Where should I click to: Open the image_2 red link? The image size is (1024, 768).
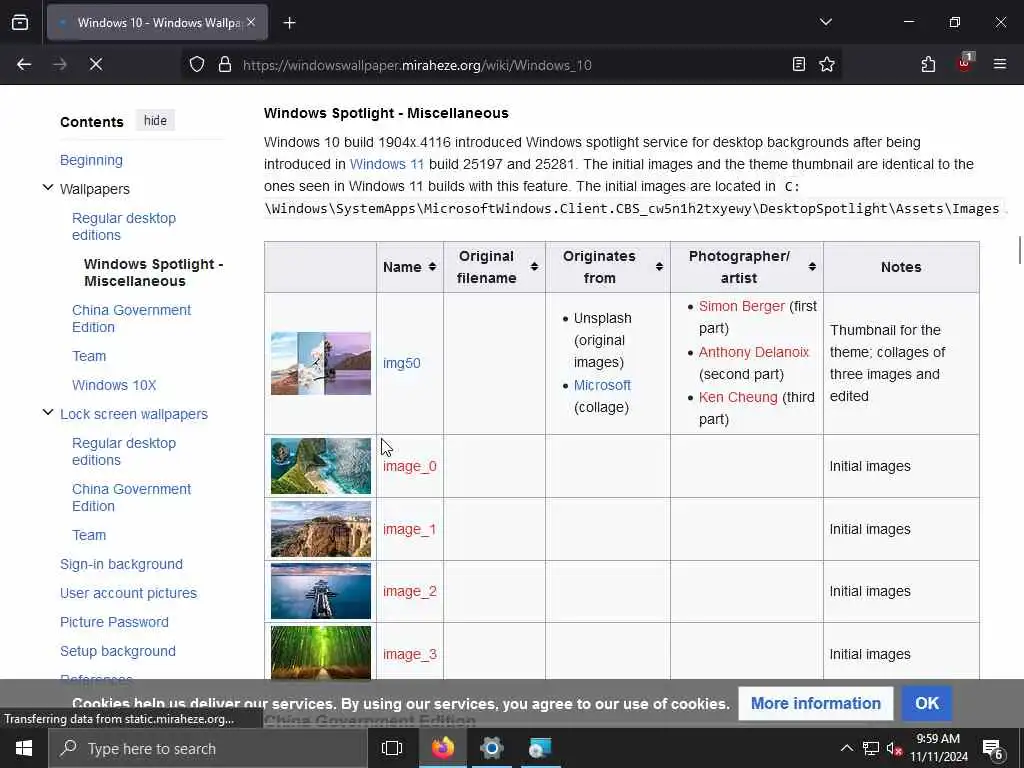[x=409, y=591]
